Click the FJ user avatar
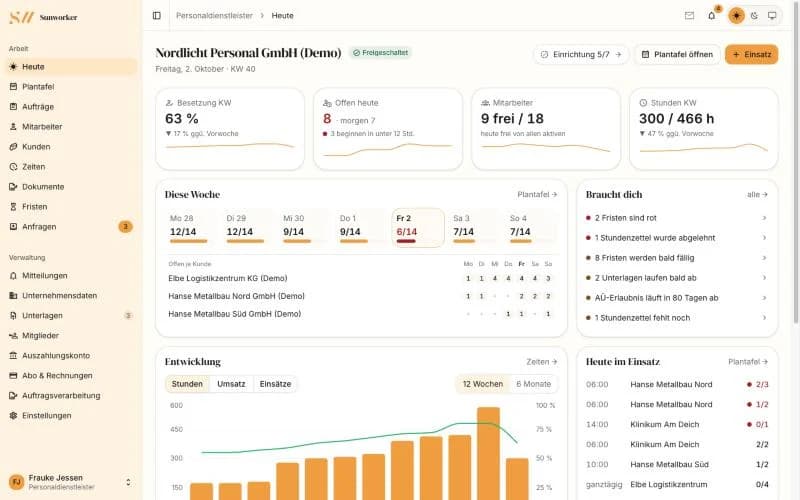This screenshot has width=800, height=500. pyautogui.click(x=16, y=482)
